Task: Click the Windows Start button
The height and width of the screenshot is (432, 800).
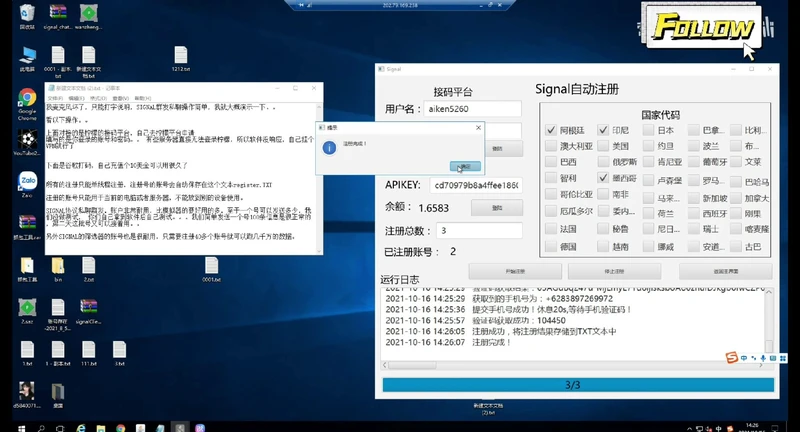Action: [21, 428]
